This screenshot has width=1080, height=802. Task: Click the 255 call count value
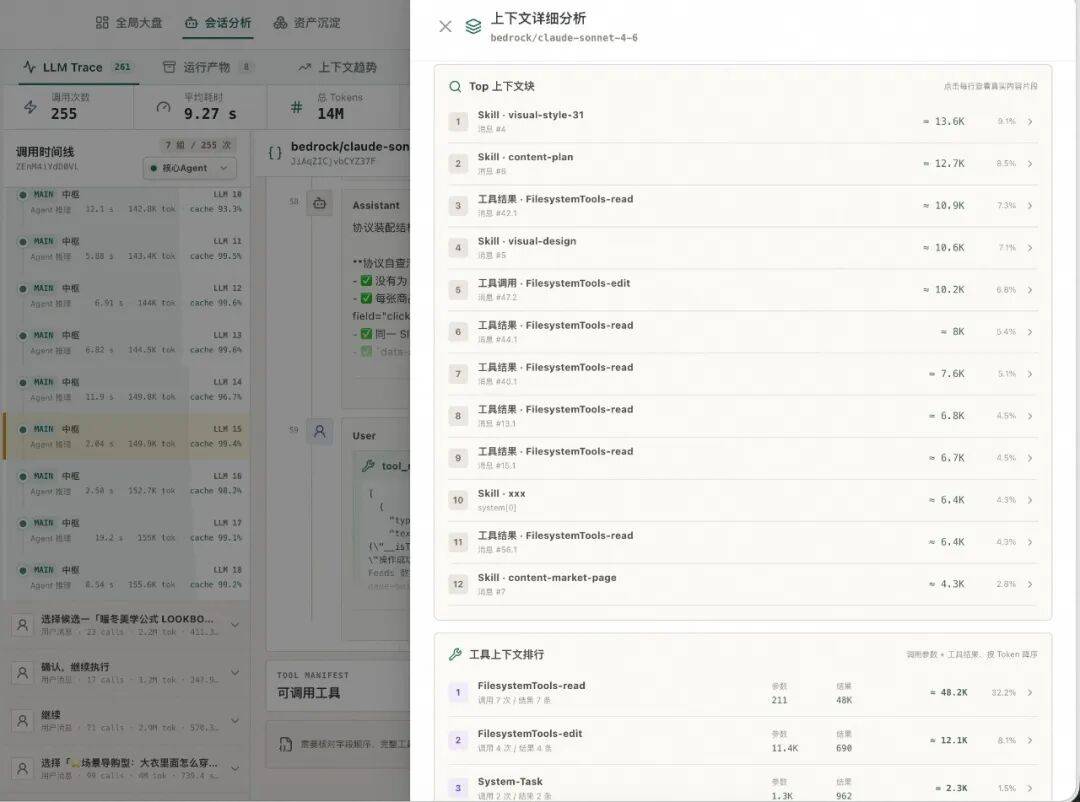[x=64, y=114]
